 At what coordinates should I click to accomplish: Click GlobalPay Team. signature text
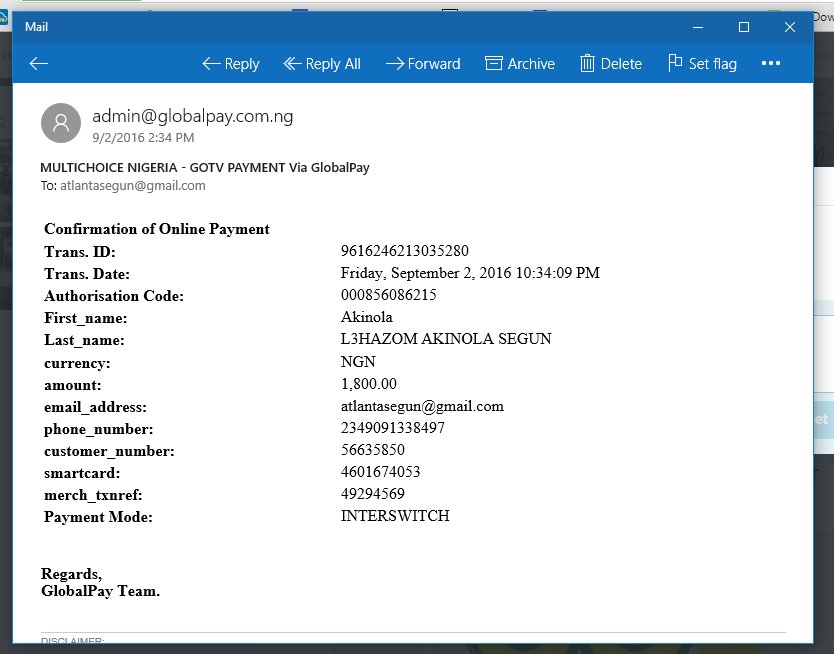(101, 591)
